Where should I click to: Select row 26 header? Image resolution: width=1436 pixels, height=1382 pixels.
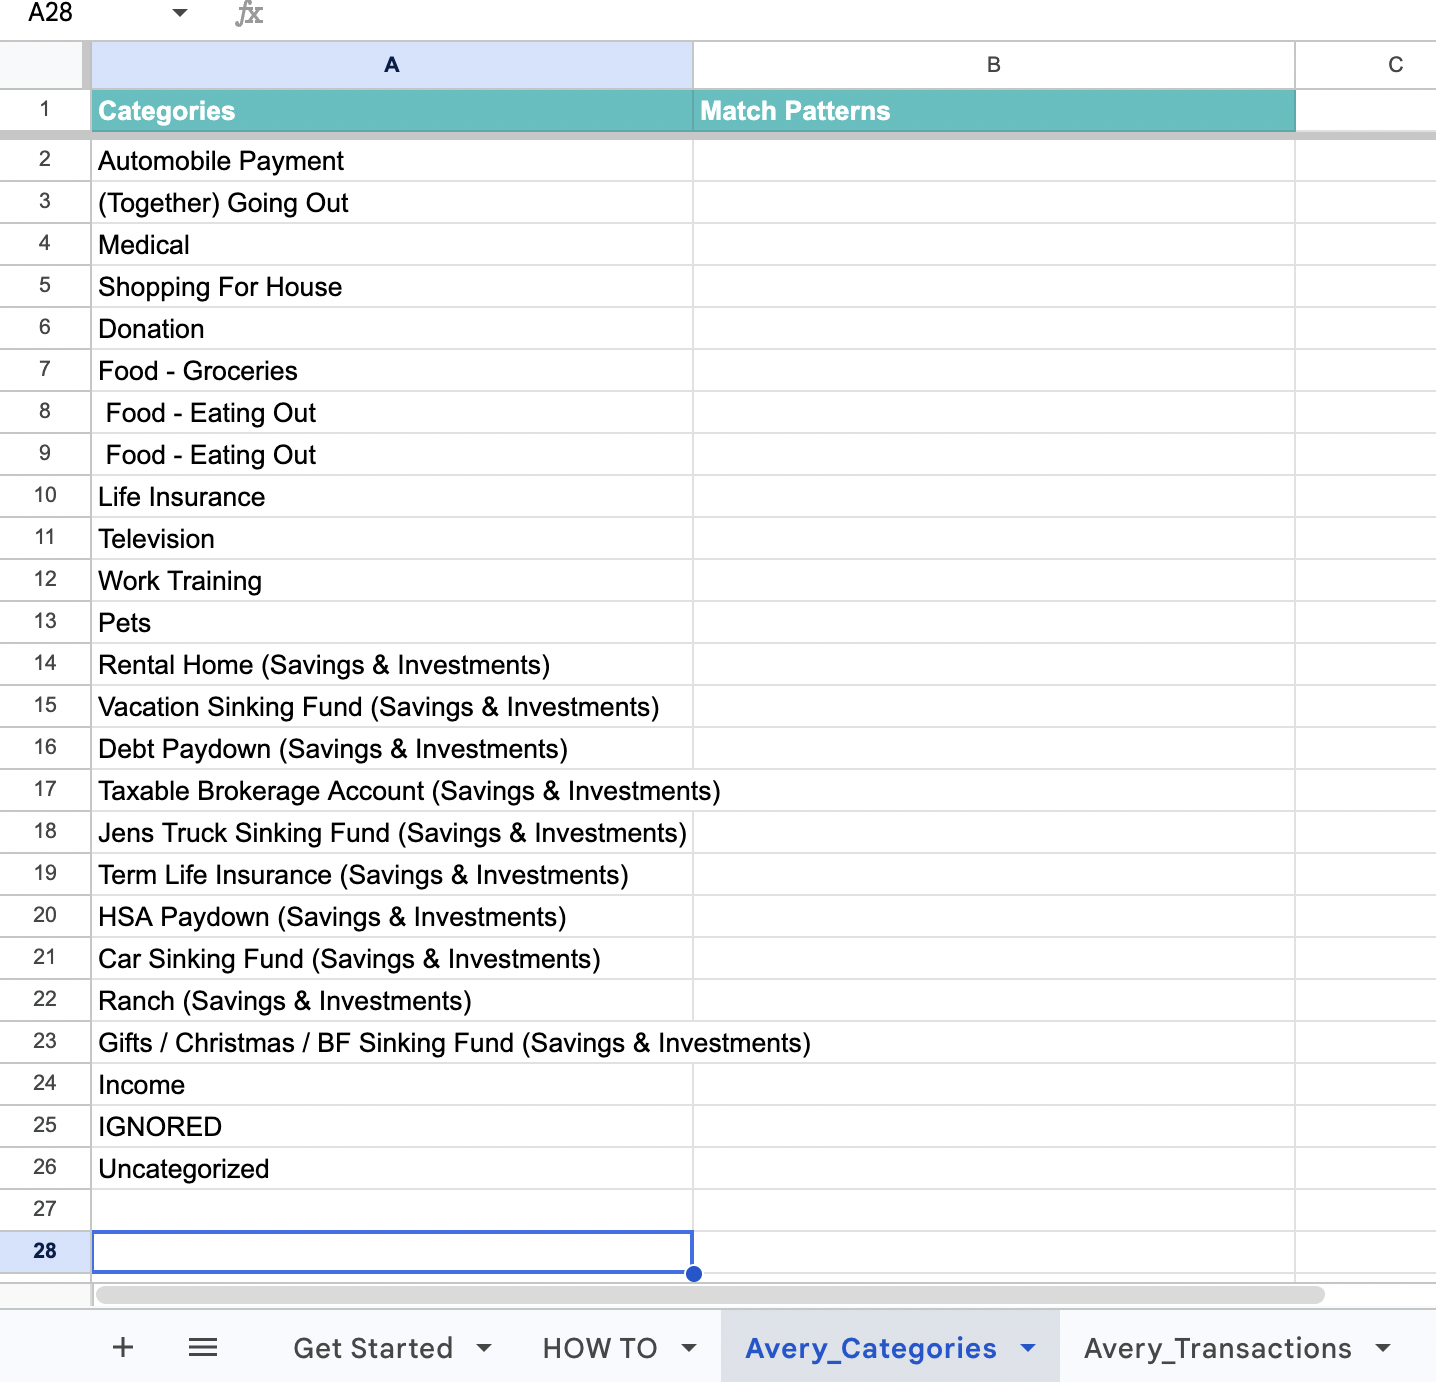click(45, 1167)
